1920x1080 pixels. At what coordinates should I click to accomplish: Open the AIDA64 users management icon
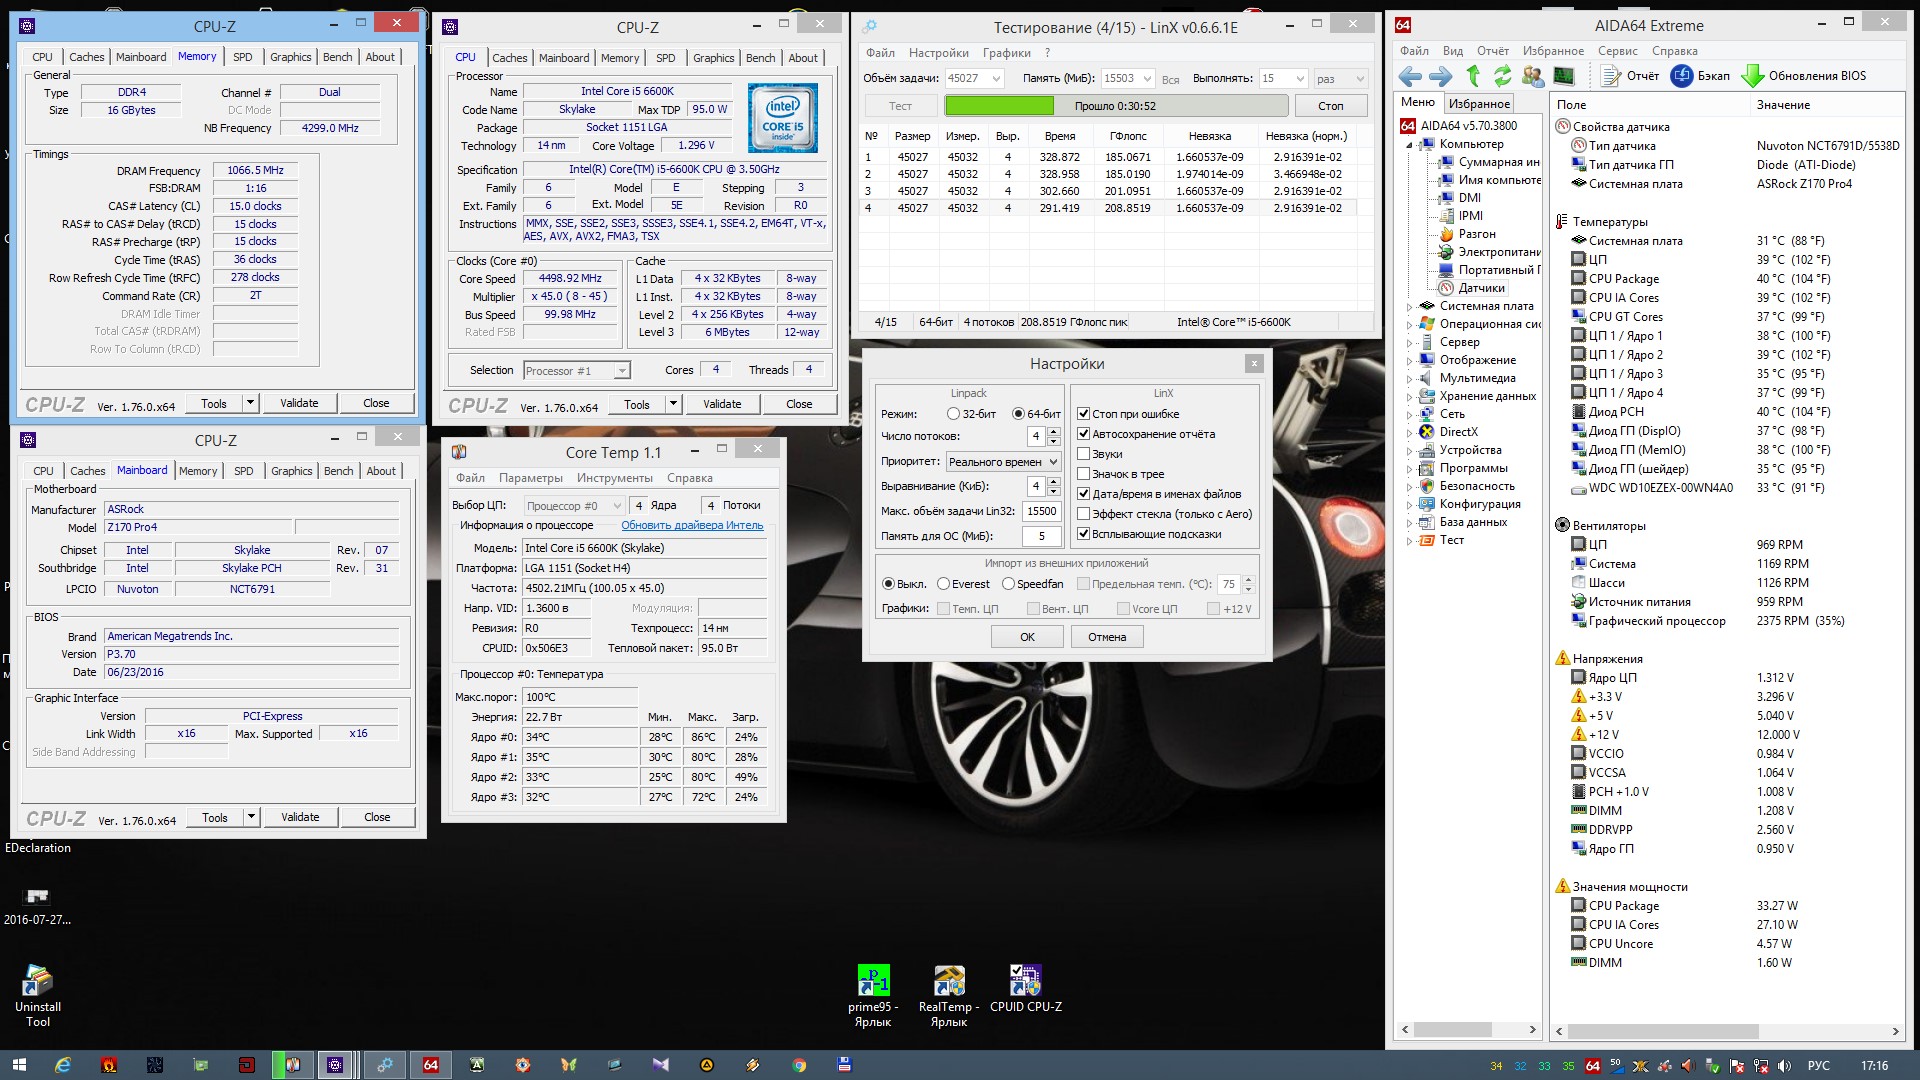coord(1532,76)
